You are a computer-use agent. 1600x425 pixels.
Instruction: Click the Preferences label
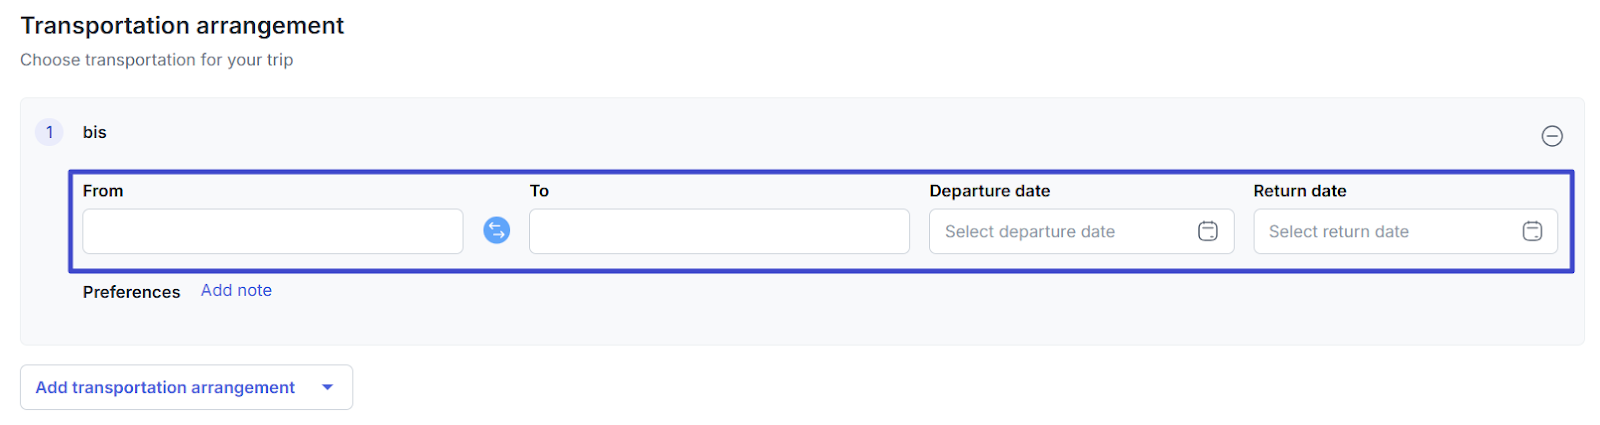point(132,292)
